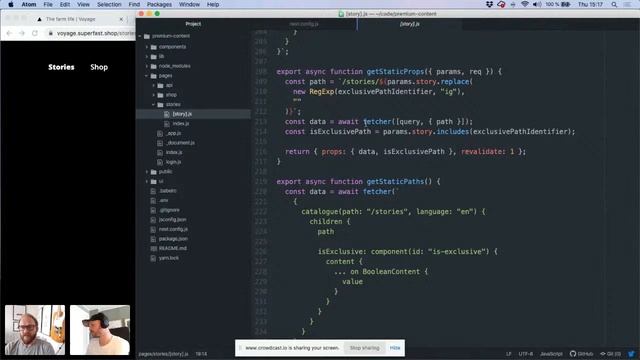Image resolution: width=640 pixels, height=360 pixels.
Task: Open the Find menu
Action: click(134, 4)
